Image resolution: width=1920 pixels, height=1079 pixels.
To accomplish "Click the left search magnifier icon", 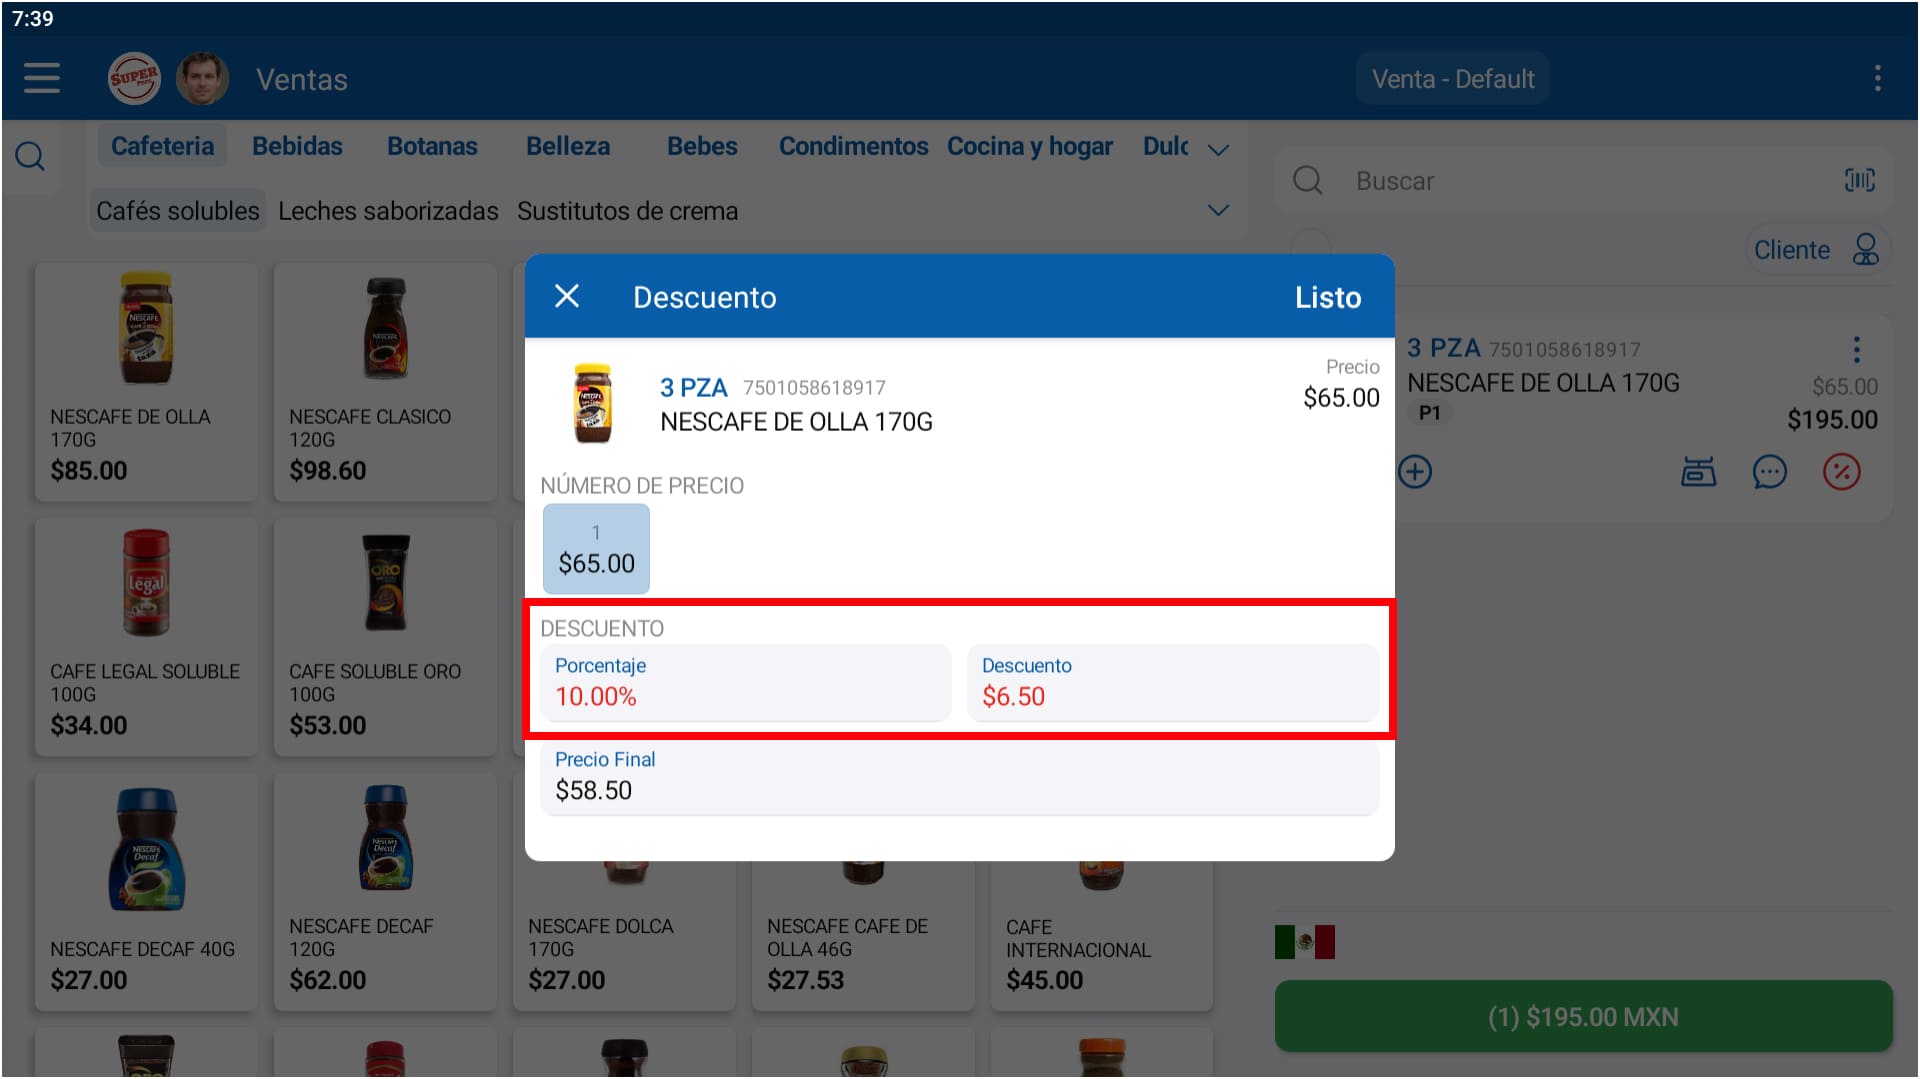I will point(30,156).
